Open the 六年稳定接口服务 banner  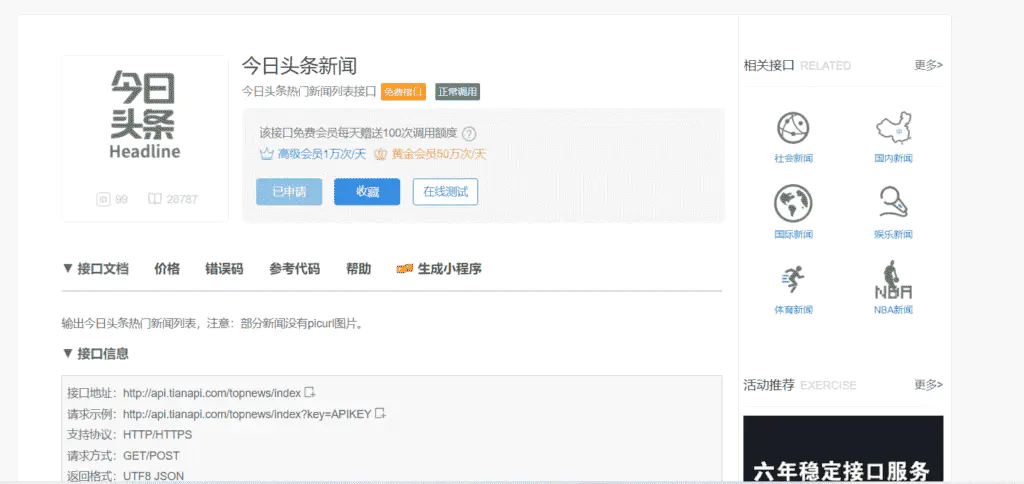[843, 448]
